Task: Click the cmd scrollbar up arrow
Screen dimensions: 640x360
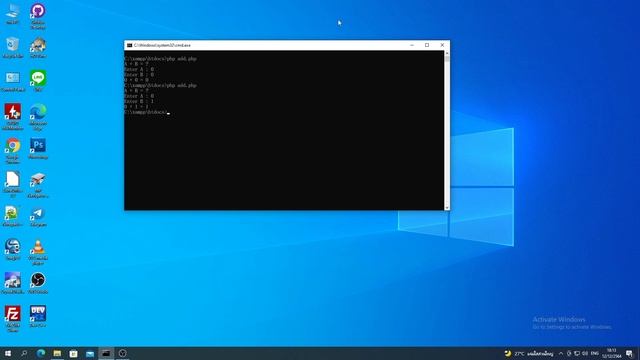Action: 447,53
